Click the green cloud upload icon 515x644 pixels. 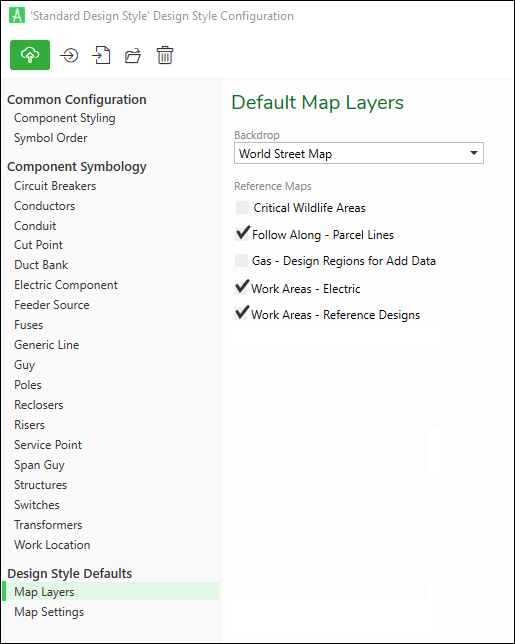pos(30,55)
